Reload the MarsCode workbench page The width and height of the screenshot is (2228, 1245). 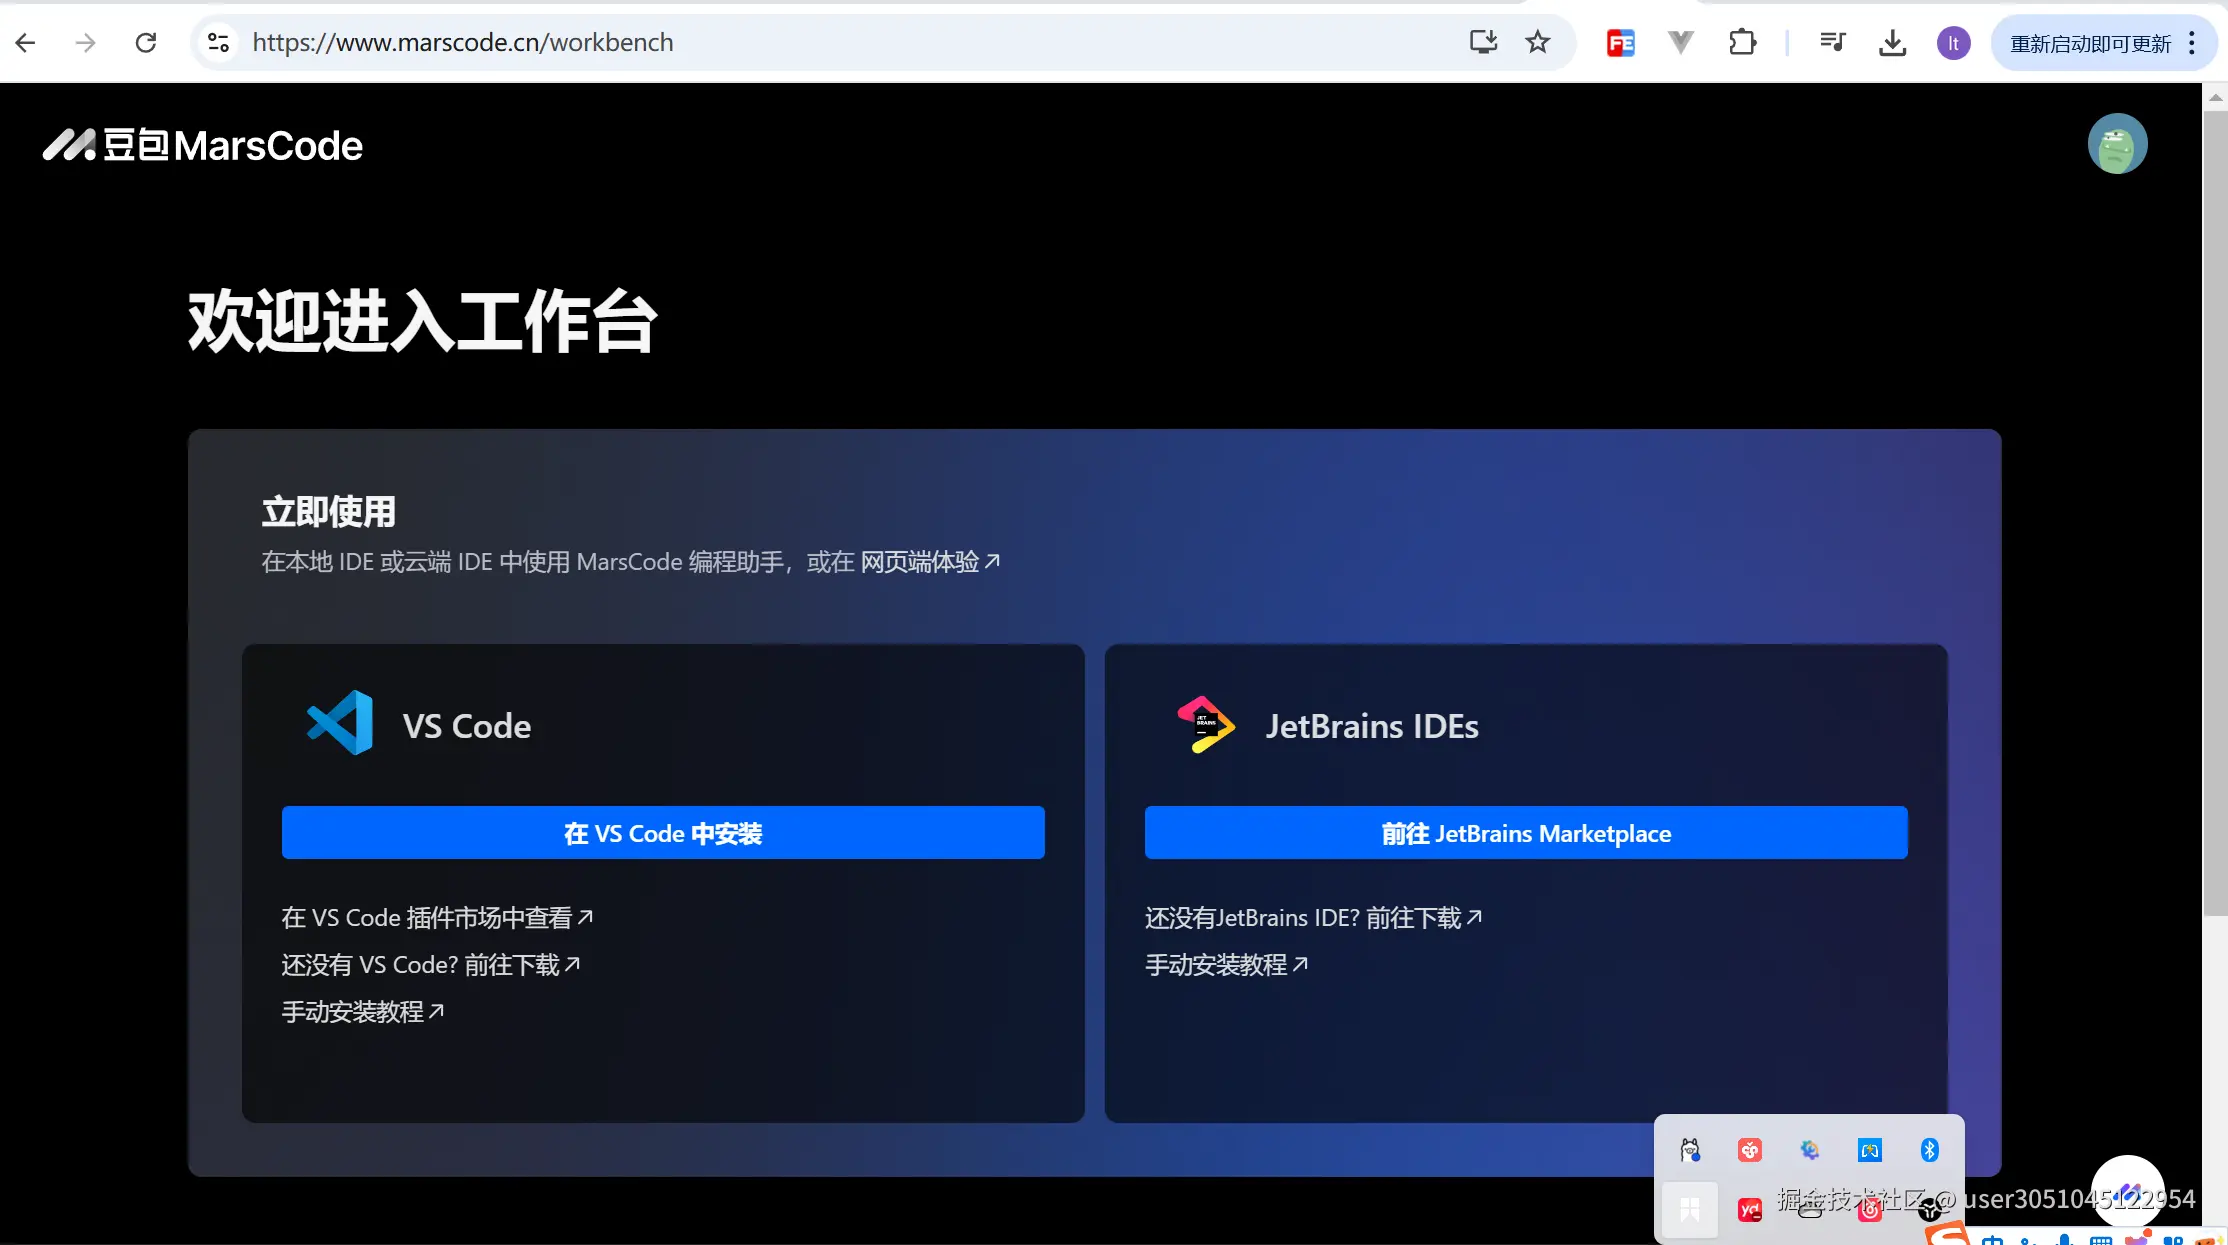[x=146, y=42]
